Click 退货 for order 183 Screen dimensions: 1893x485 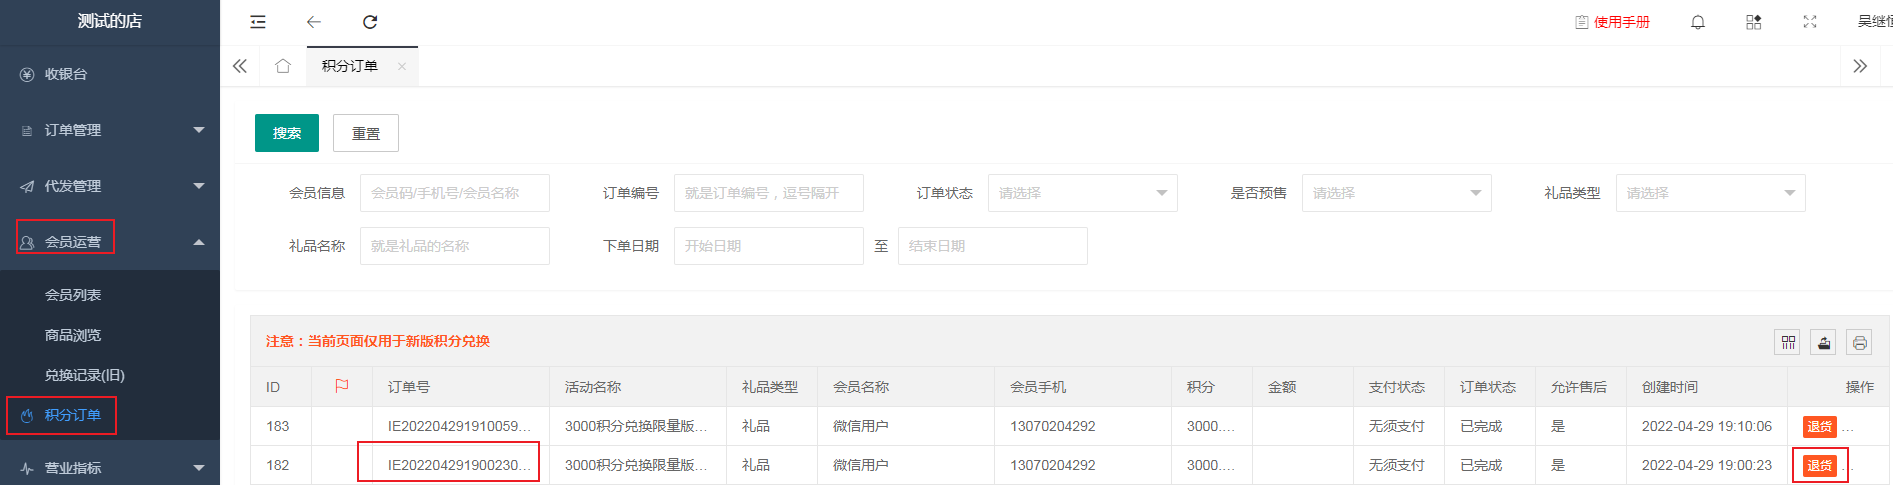click(1820, 426)
